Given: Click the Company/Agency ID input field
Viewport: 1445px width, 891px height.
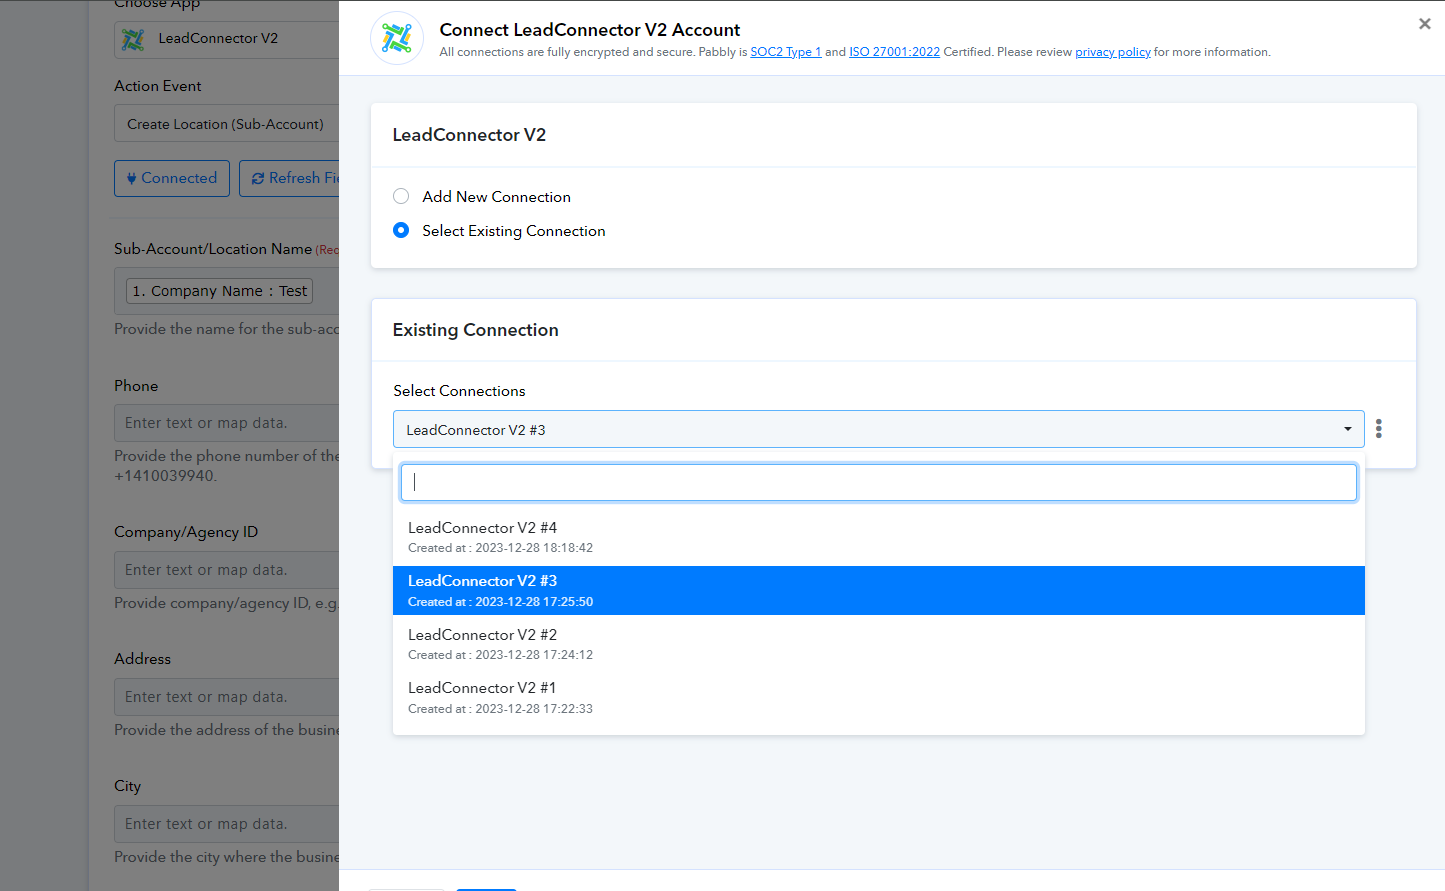Looking at the screenshot, I should pyautogui.click(x=227, y=570).
